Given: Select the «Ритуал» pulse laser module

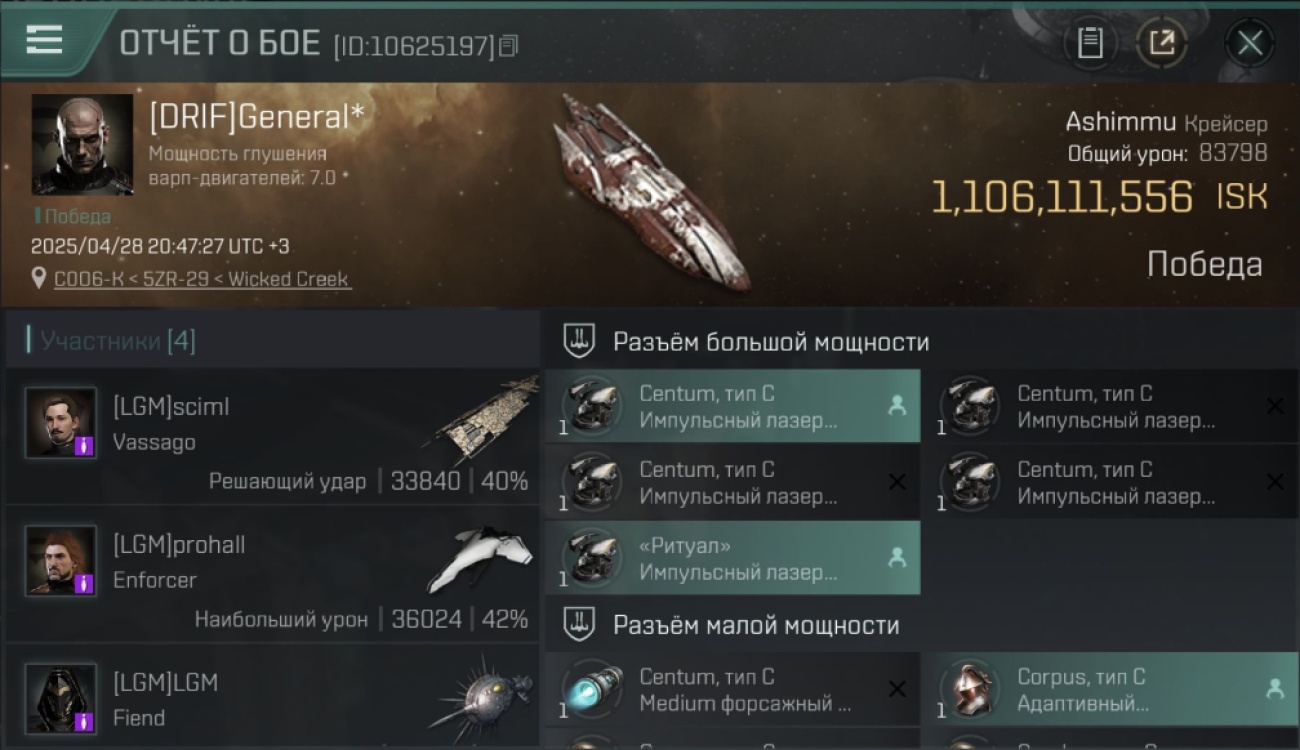Looking at the screenshot, I should pos(733,558).
